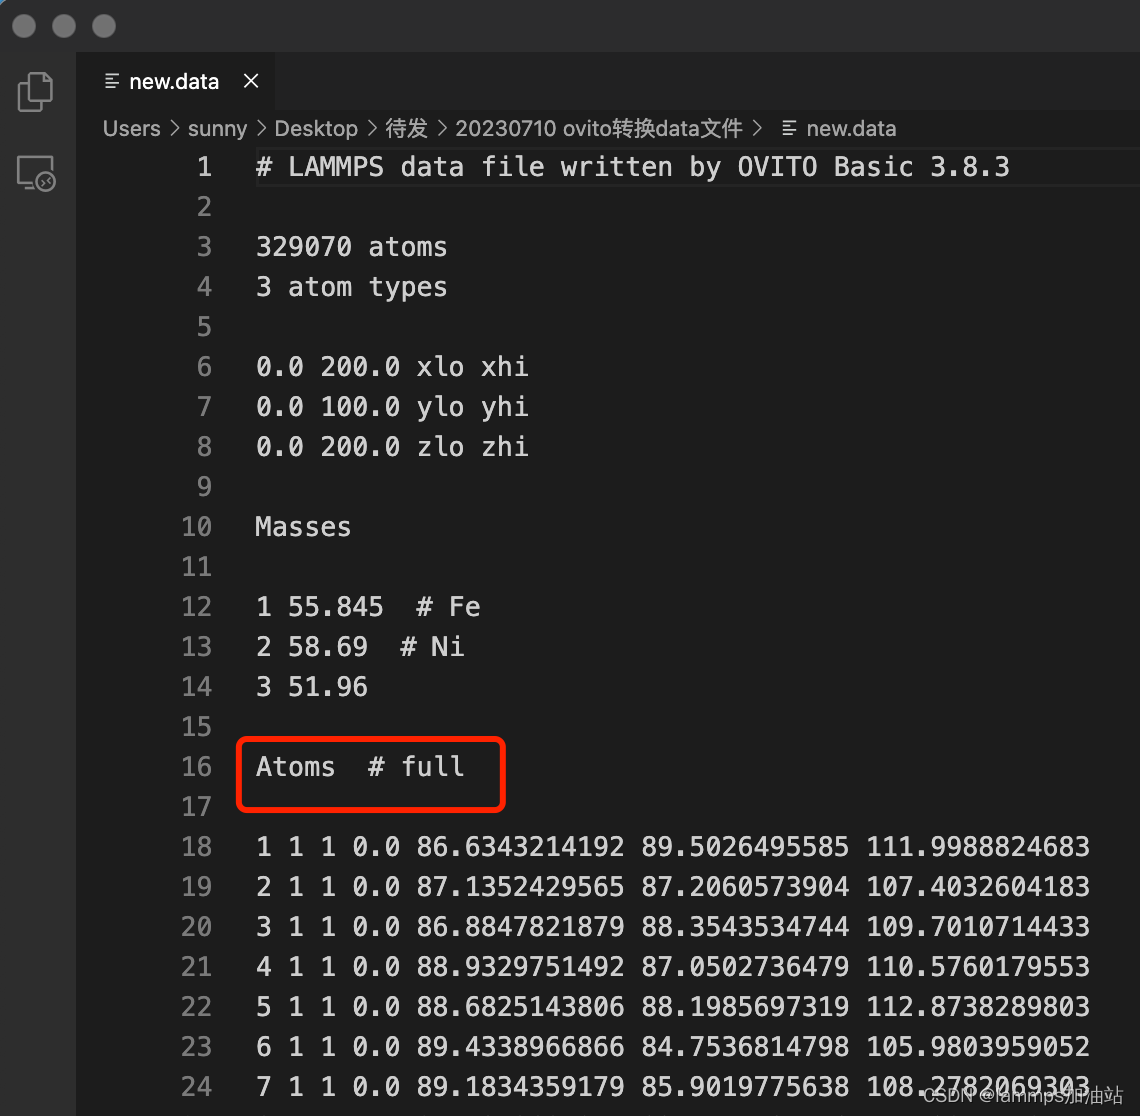
Task: Open the sunny breadcrumb dropdown
Action: click(x=217, y=128)
